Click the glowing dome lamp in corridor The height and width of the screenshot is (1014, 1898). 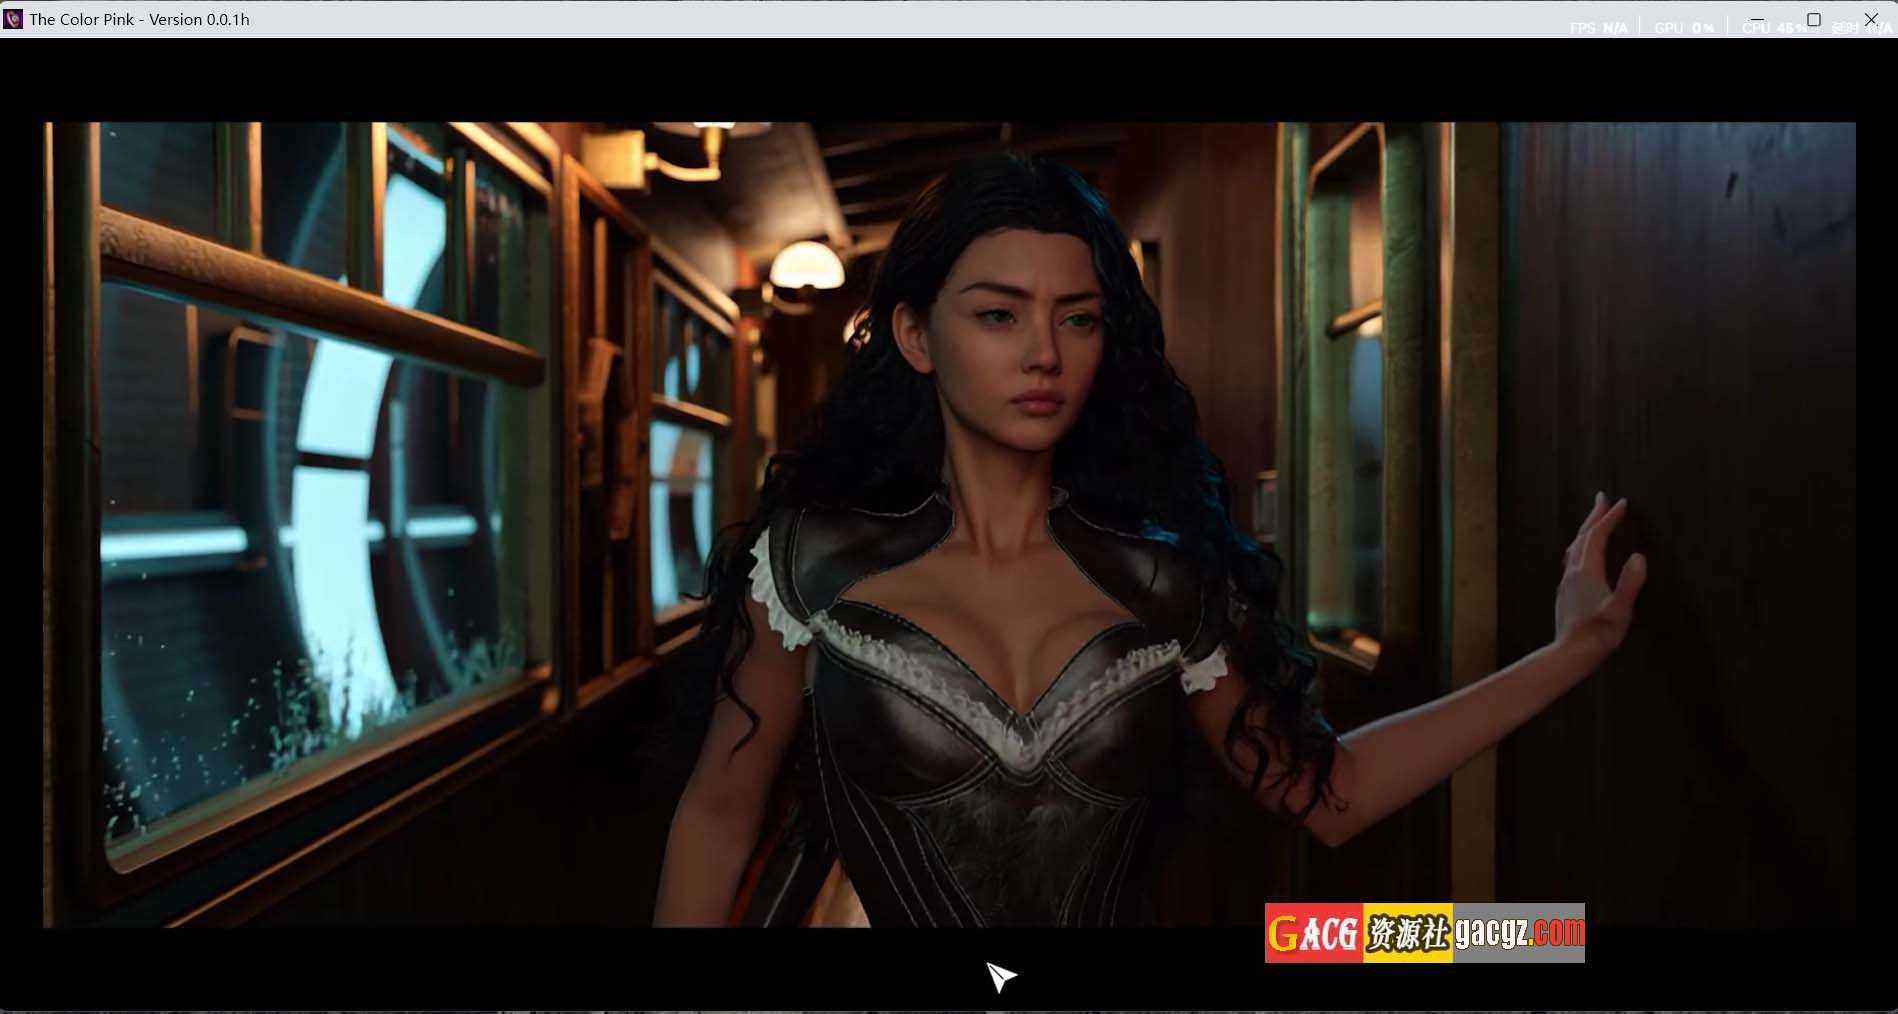click(807, 265)
